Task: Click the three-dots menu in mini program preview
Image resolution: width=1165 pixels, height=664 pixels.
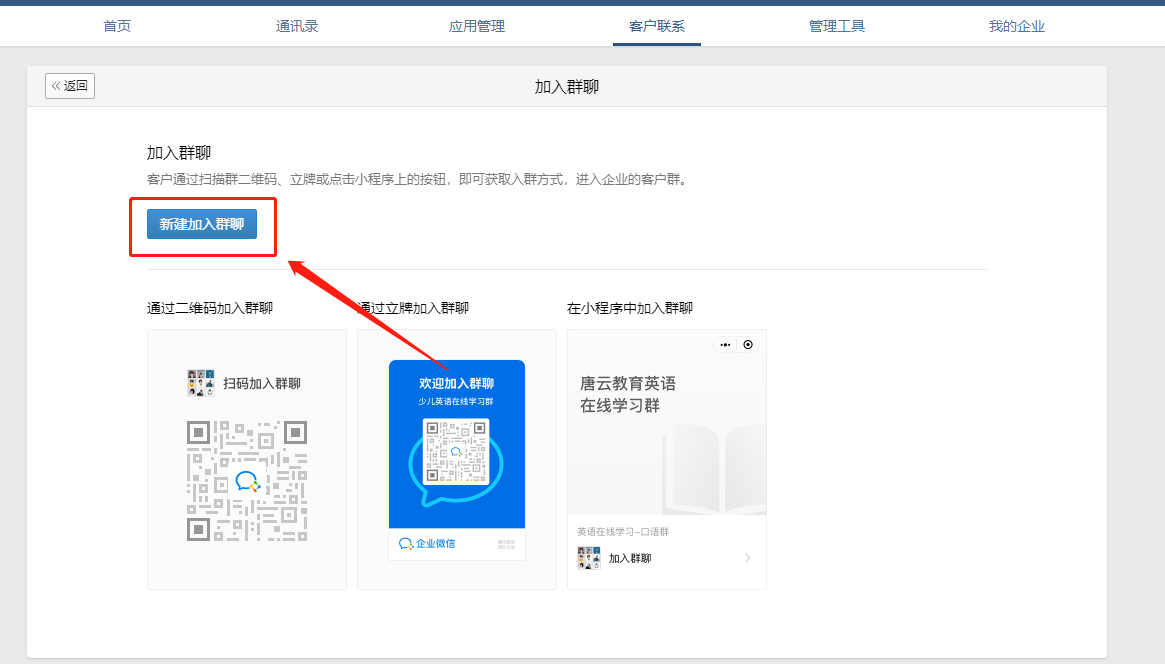Action: click(x=725, y=345)
